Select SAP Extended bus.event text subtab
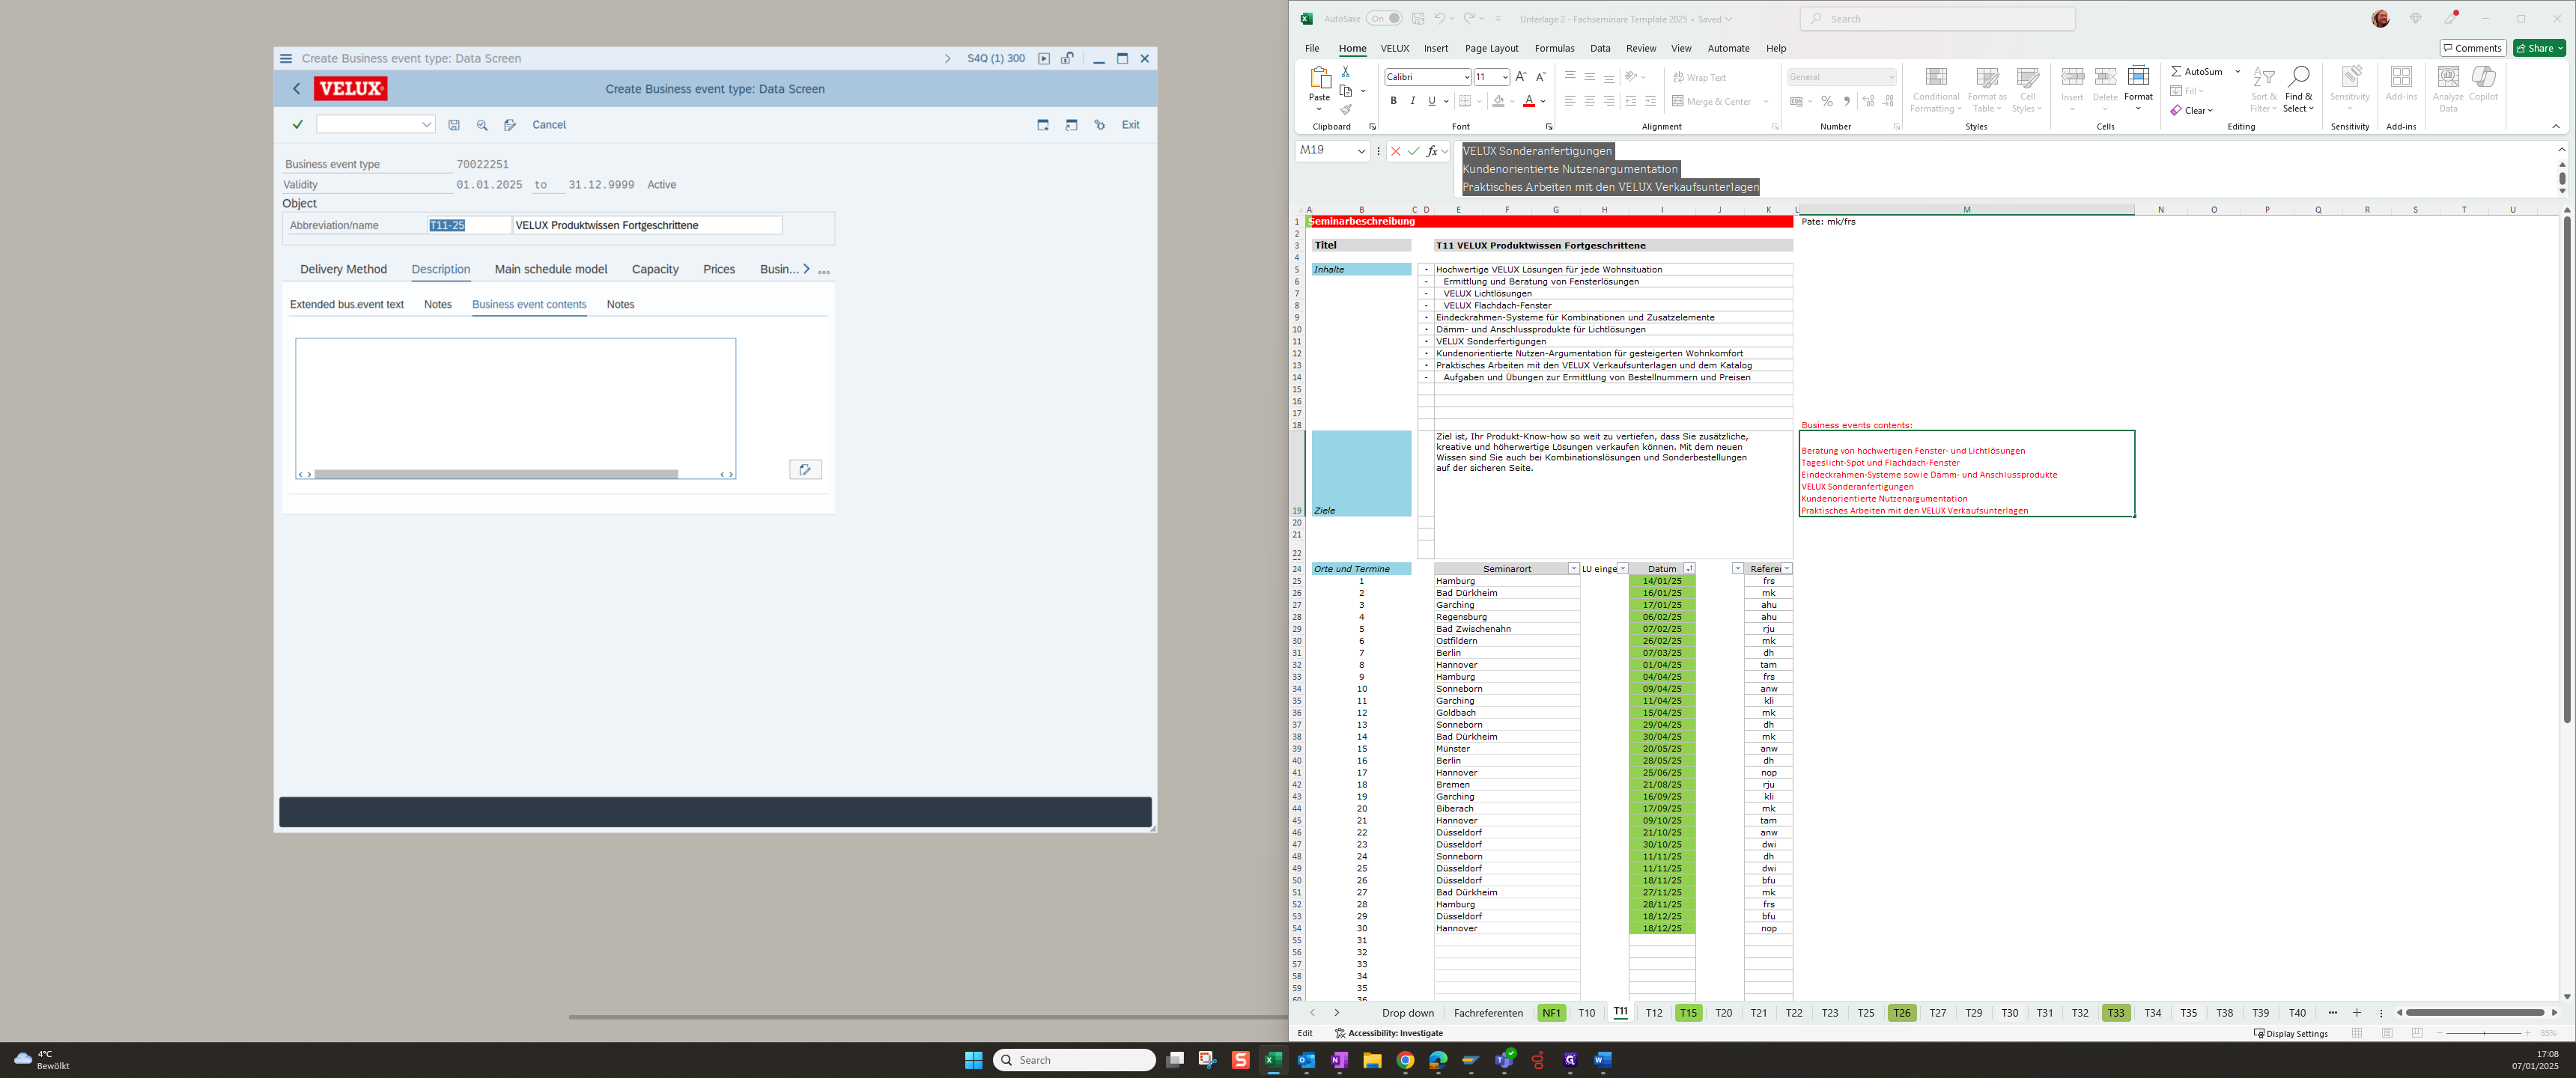The width and height of the screenshot is (2576, 1078). click(x=347, y=304)
